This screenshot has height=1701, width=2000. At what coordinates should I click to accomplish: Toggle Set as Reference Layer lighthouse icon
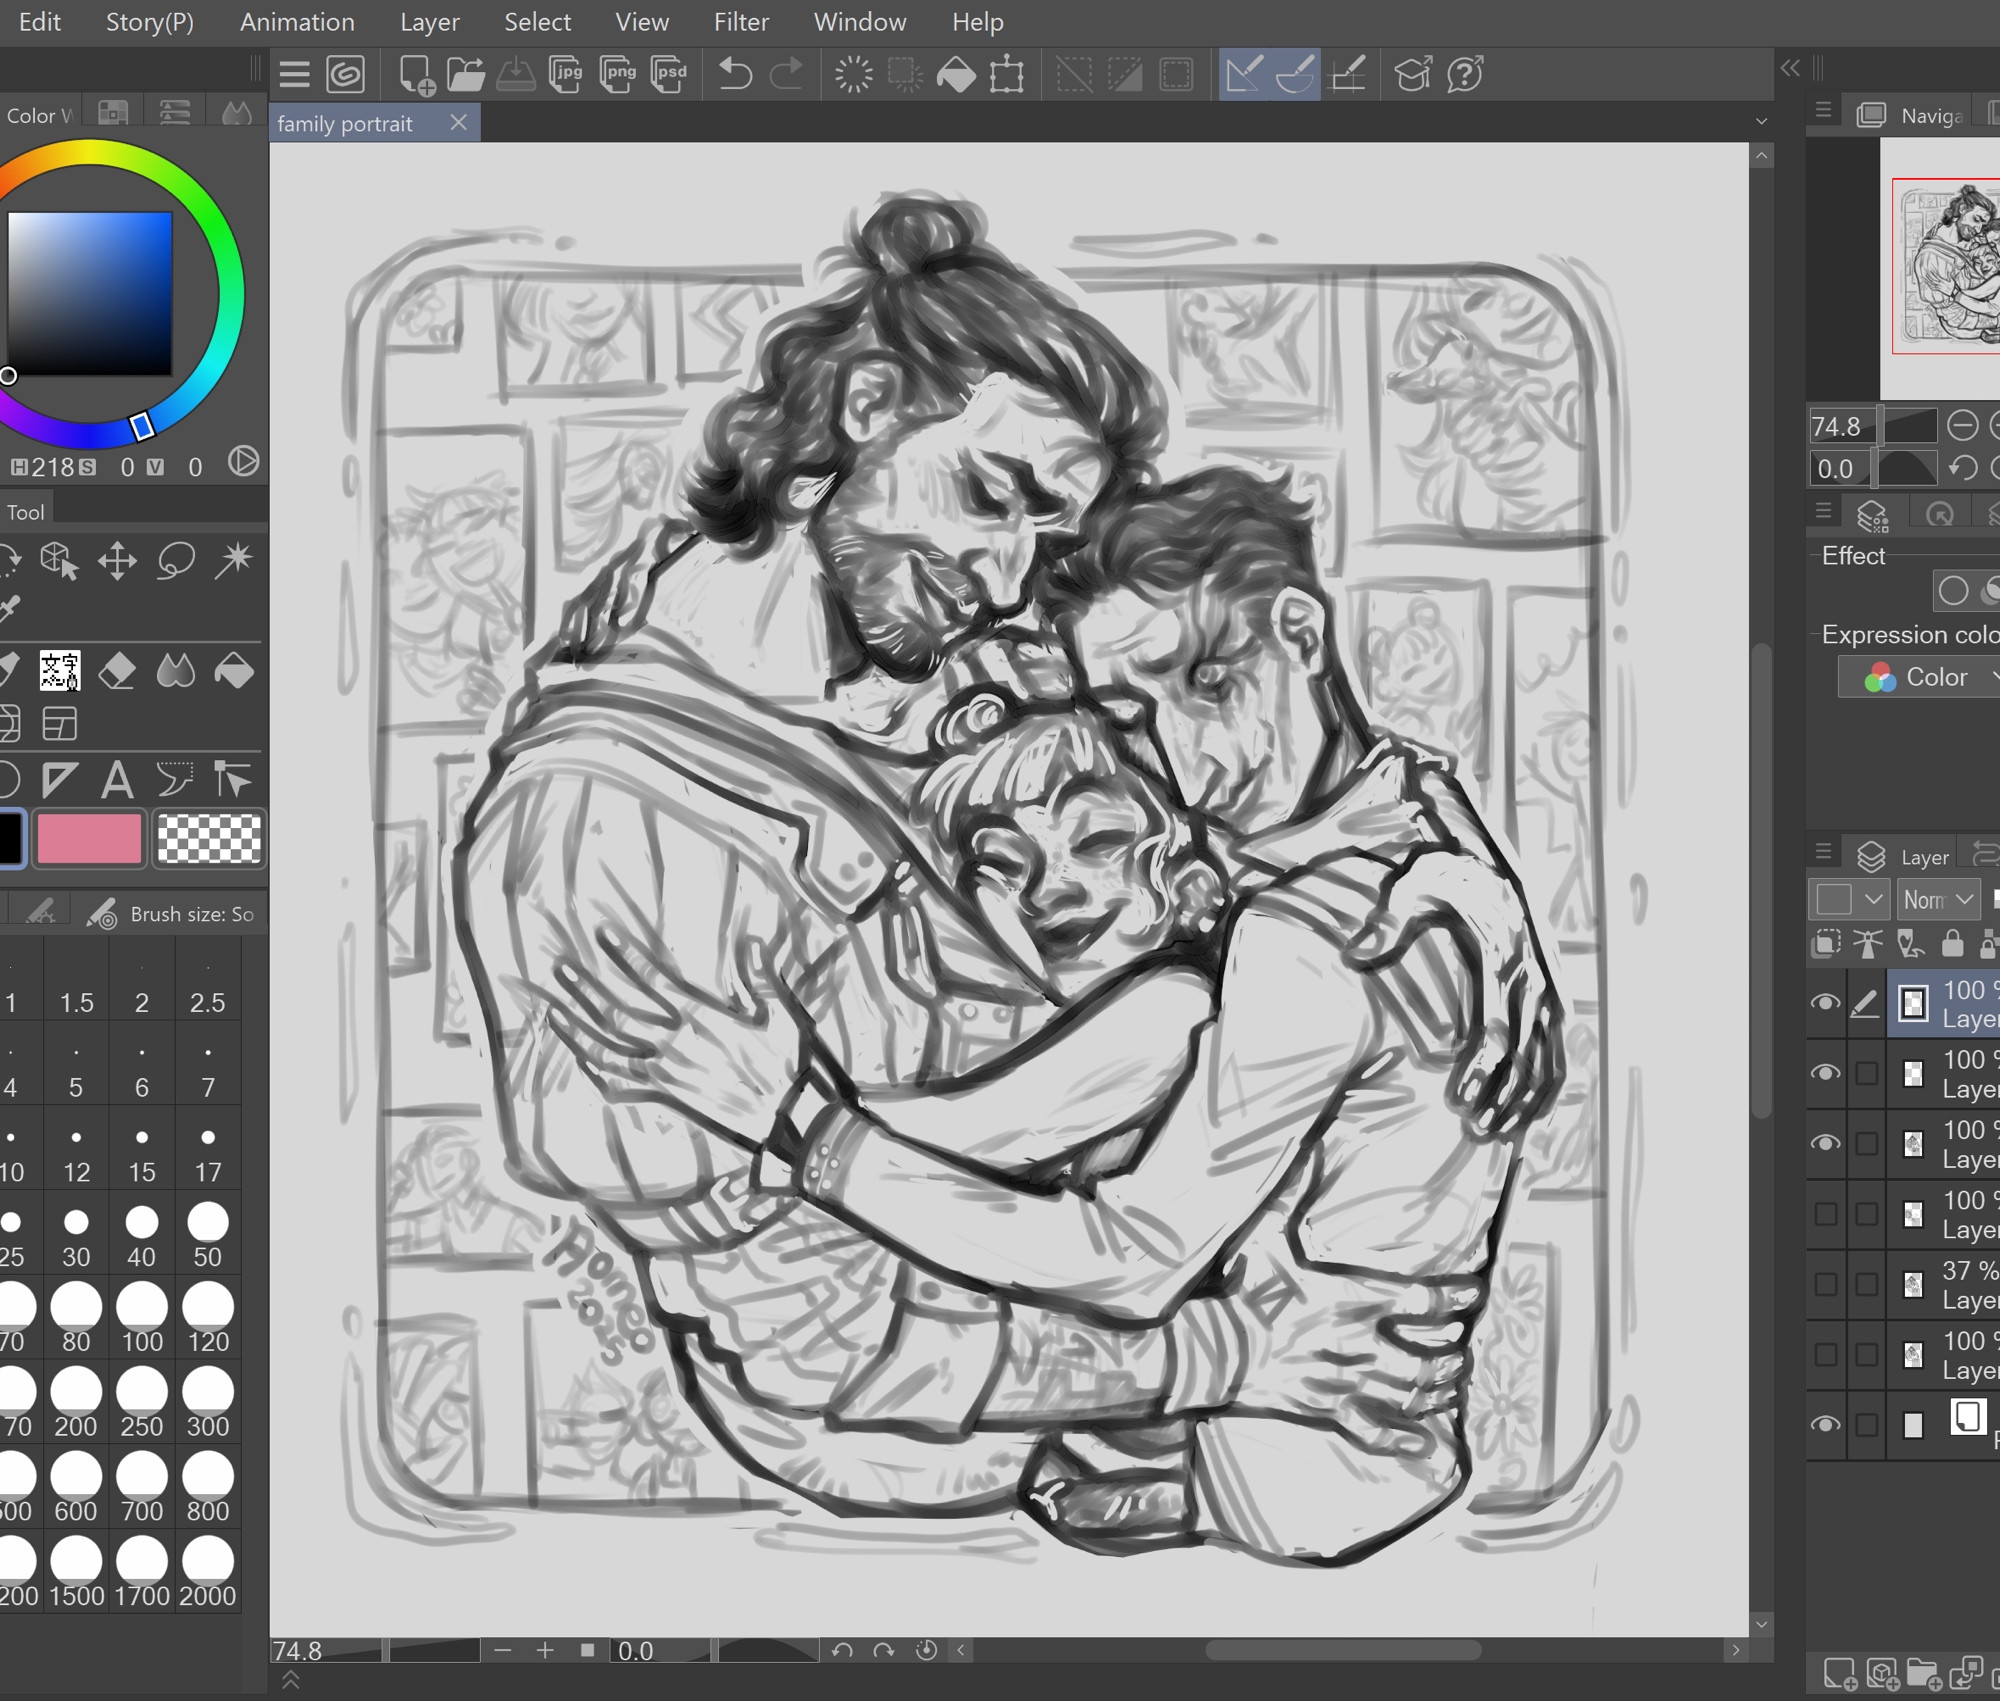(1867, 943)
